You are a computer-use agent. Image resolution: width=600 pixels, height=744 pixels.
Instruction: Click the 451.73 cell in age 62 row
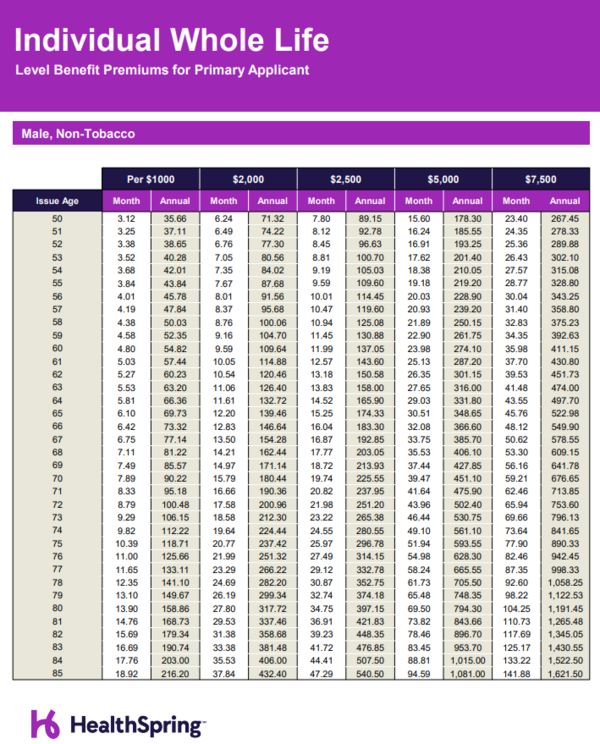coord(565,375)
